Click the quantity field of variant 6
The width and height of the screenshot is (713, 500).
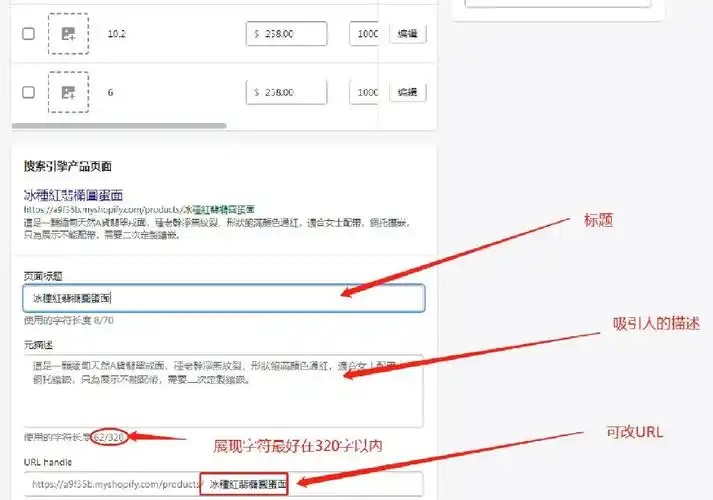point(364,92)
